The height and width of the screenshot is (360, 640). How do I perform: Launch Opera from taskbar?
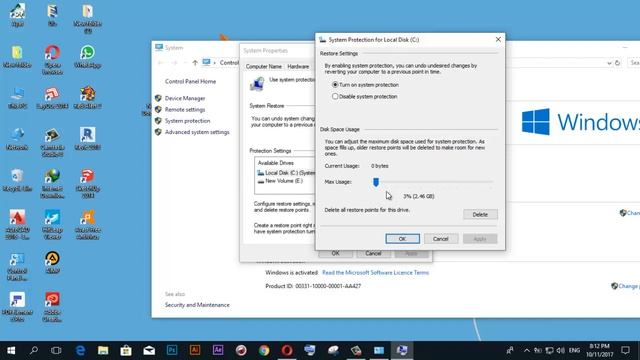click(287, 350)
